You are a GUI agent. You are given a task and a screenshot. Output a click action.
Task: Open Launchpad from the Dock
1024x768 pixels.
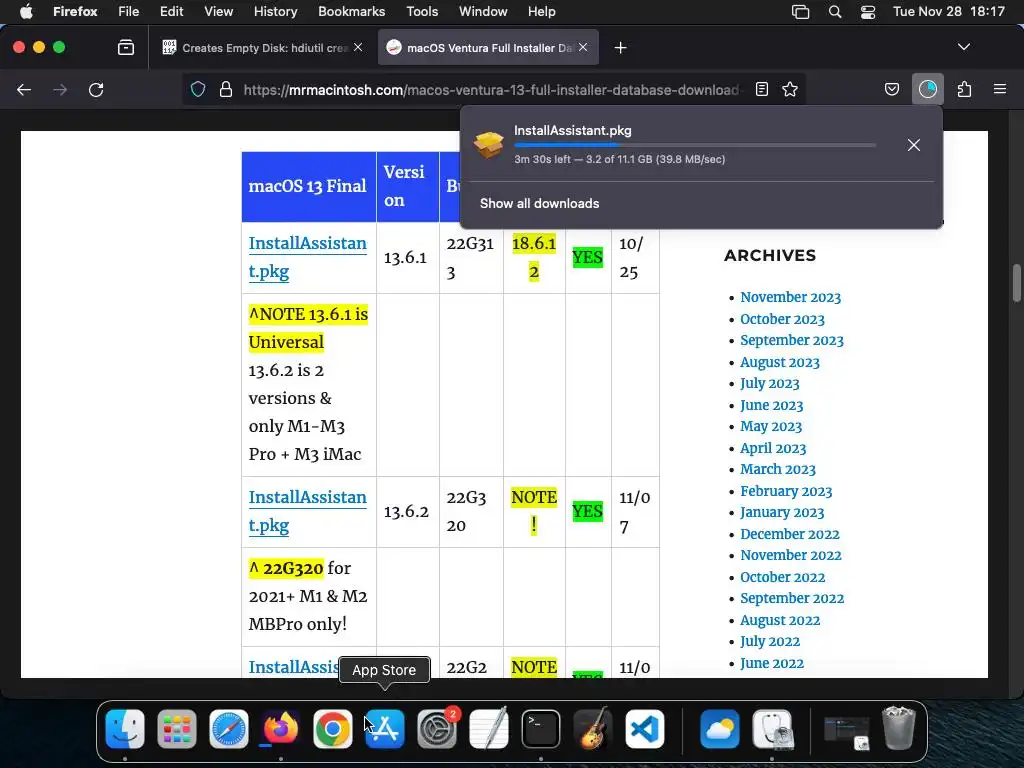(x=177, y=728)
